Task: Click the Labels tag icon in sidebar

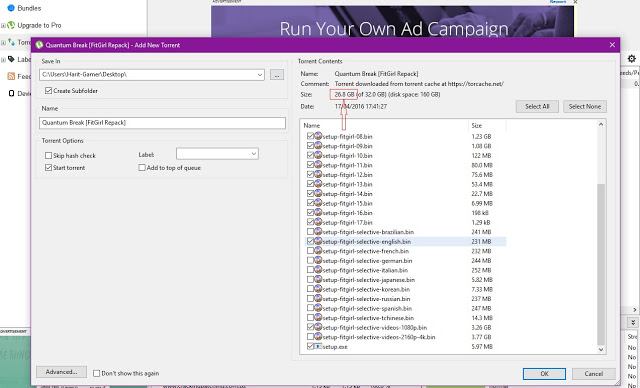Action: (x=11, y=59)
